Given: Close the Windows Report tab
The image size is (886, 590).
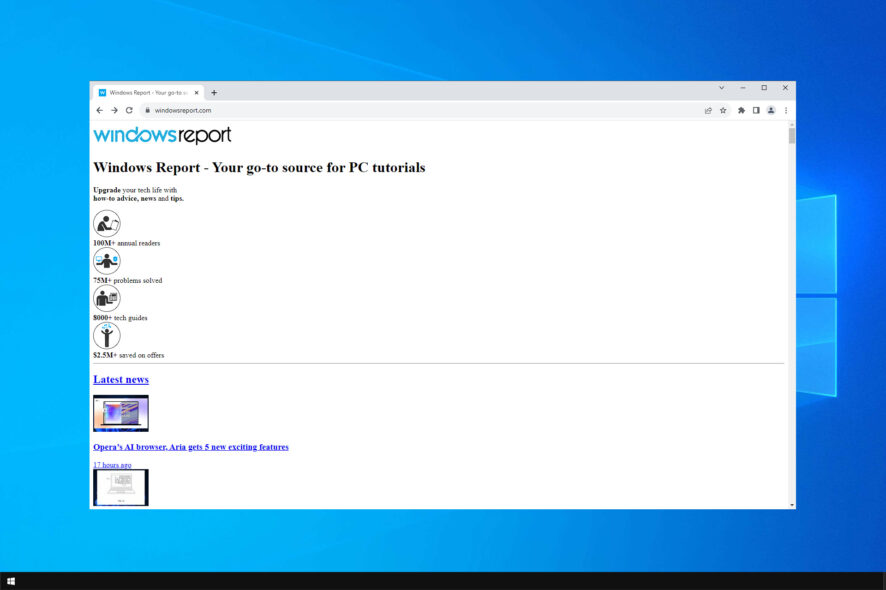Looking at the screenshot, I should coord(197,93).
